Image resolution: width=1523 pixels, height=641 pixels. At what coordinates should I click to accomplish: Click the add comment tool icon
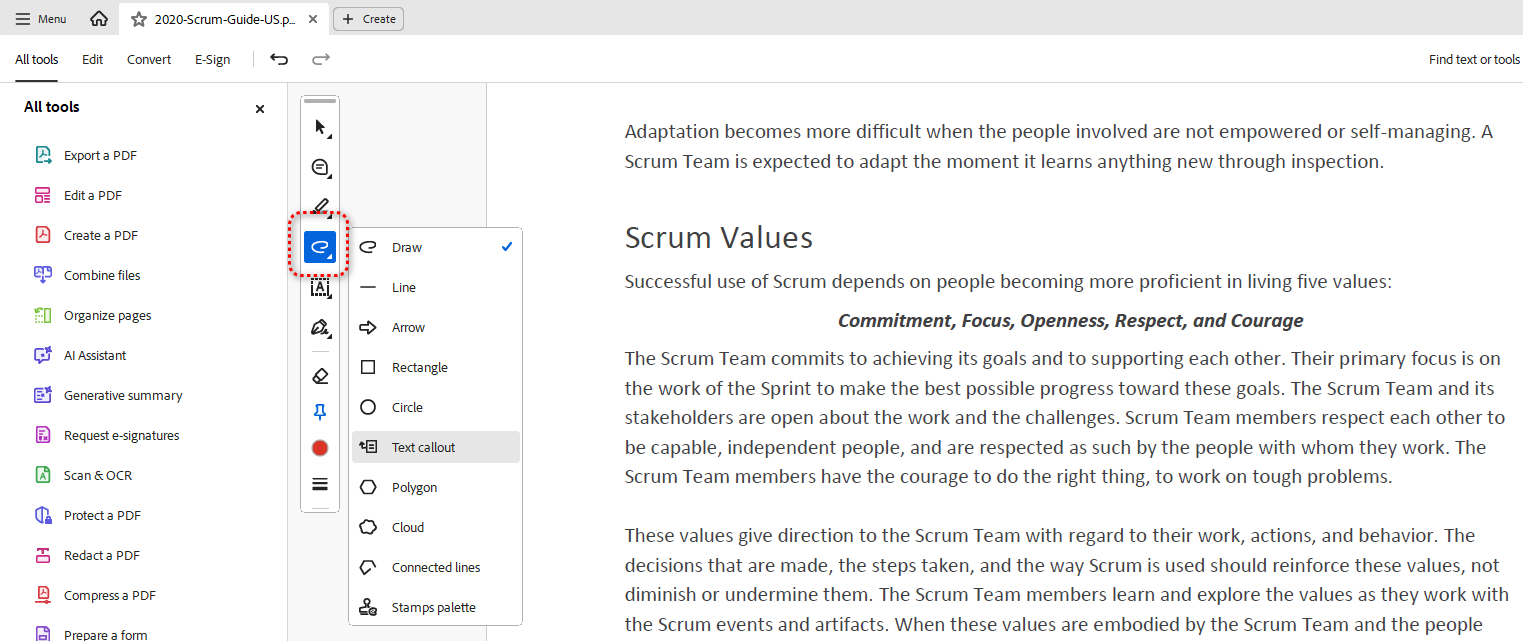(x=320, y=167)
